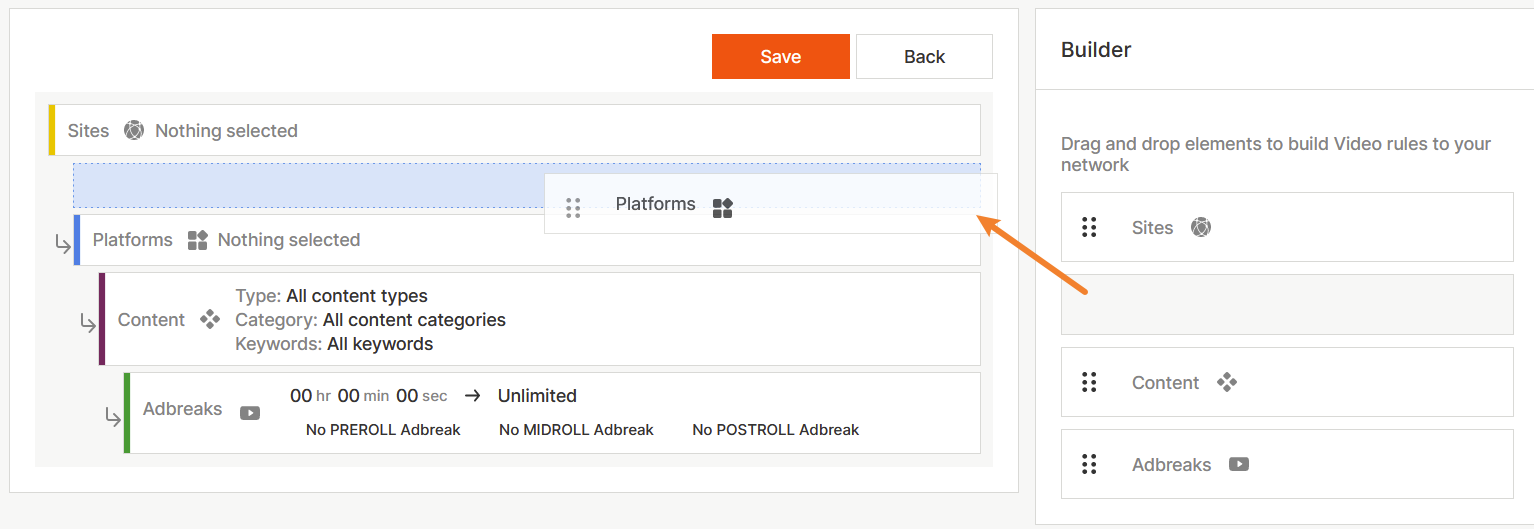Click the Content drag handle in the Builder panel
The width and height of the screenshot is (1534, 529).
[1090, 382]
